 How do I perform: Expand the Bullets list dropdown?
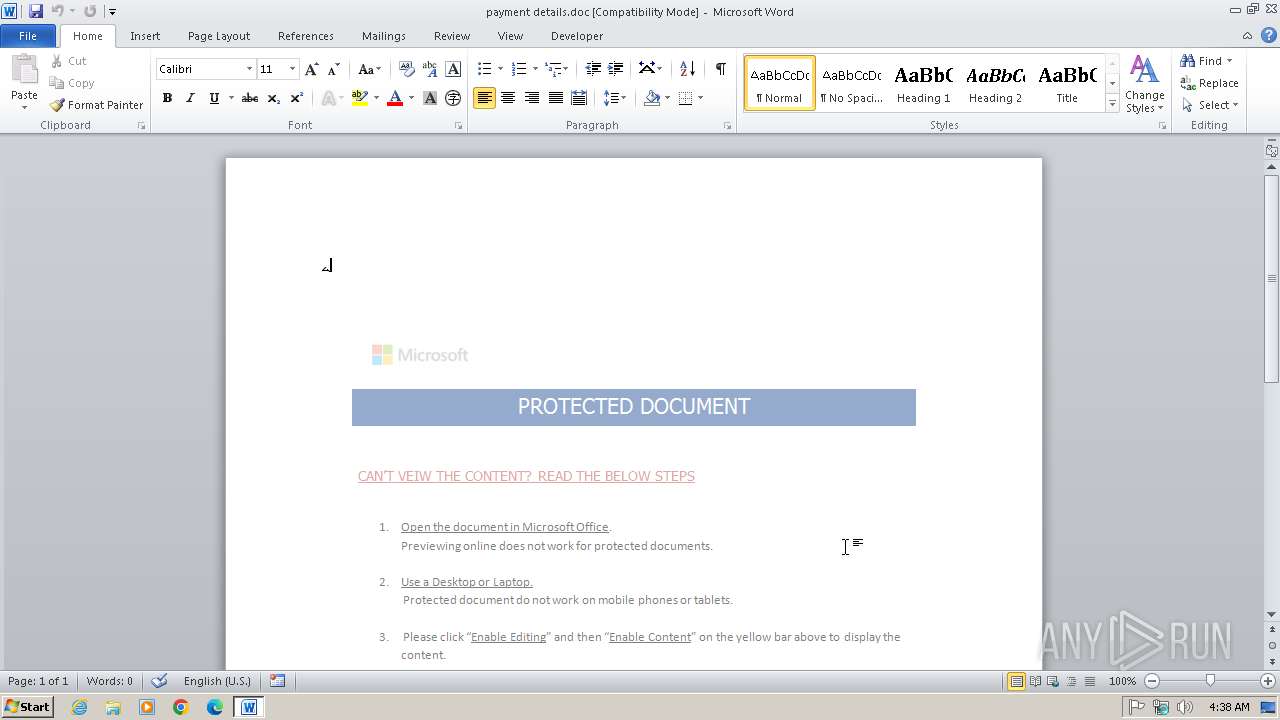500,69
